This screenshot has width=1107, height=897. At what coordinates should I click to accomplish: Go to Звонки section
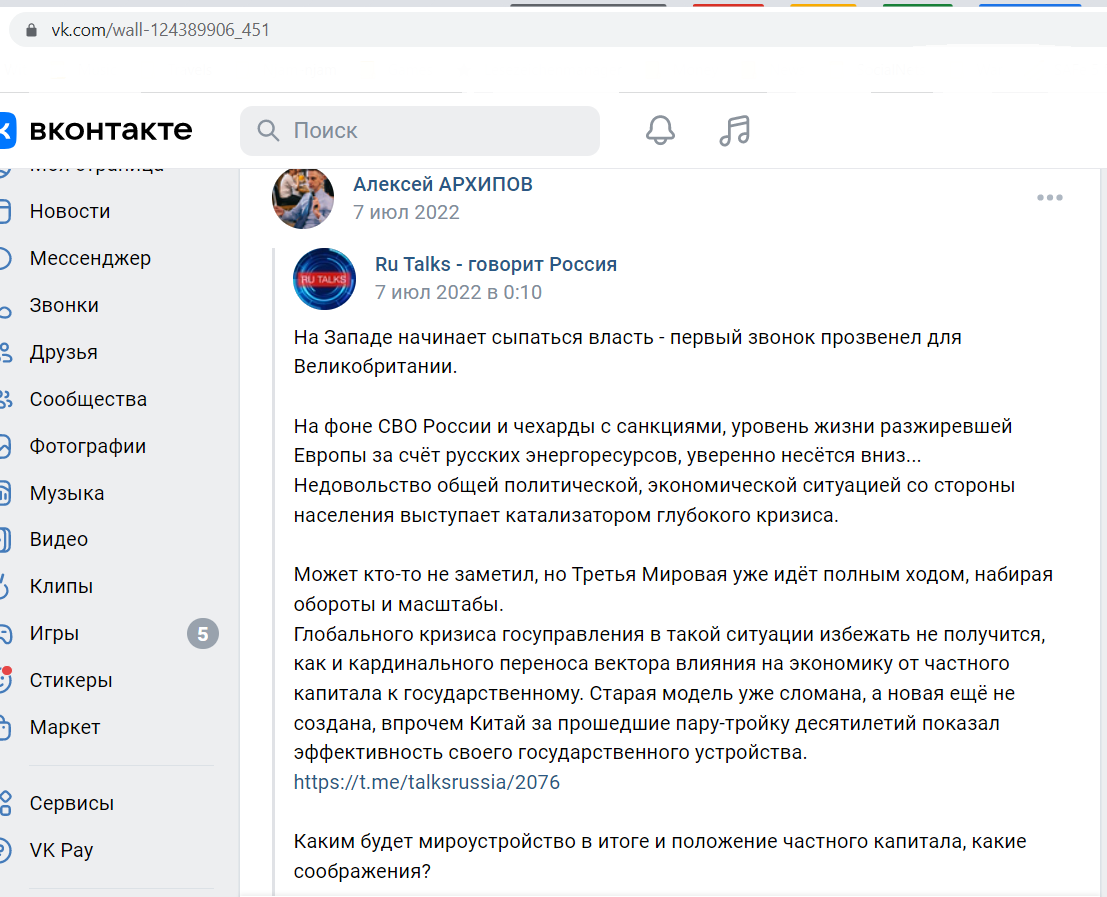tap(64, 305)
